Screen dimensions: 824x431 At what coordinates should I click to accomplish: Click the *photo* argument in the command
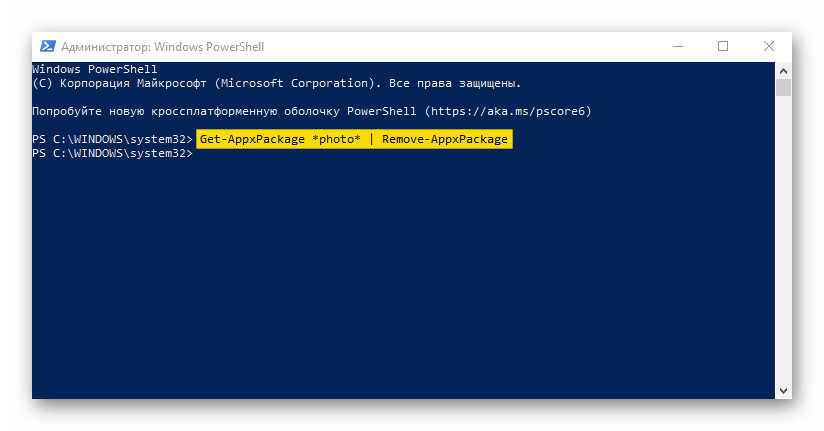336,139
